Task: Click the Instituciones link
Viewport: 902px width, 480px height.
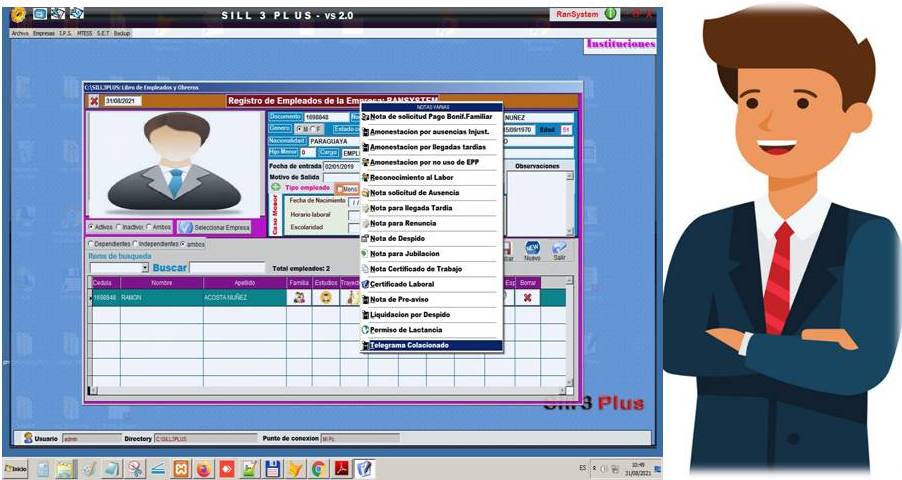Action: [620, 44]
